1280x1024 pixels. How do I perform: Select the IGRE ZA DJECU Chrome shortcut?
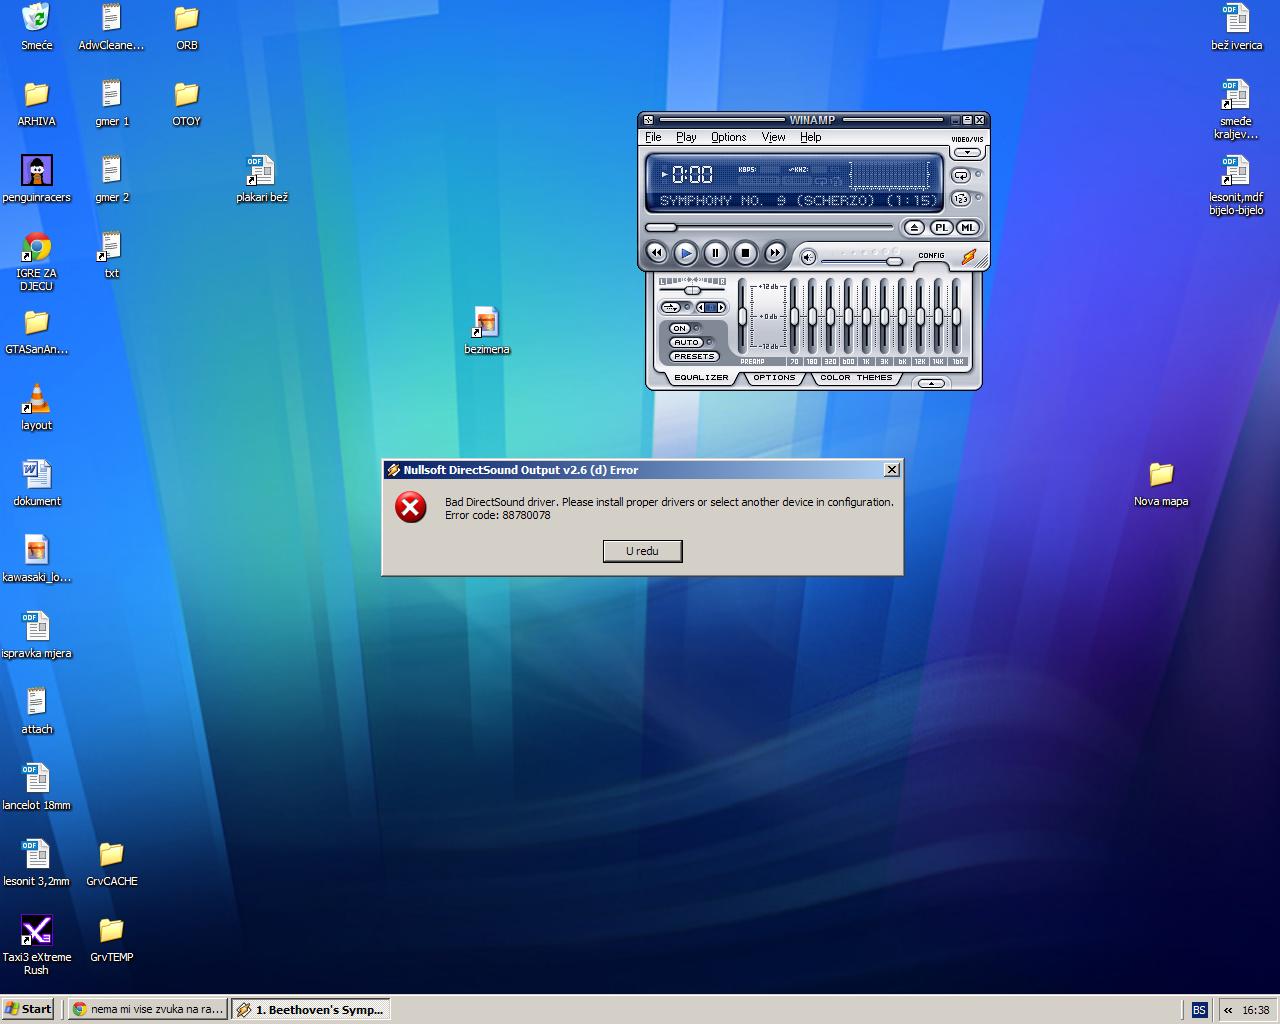point(37,261)
